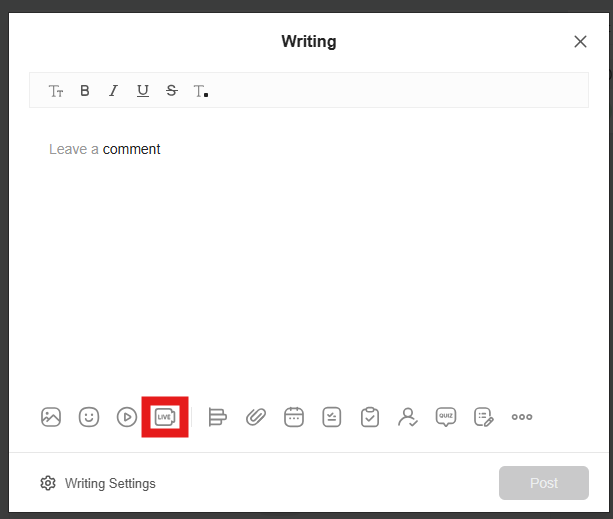Toggle italic text style

(x=114, y=91)
